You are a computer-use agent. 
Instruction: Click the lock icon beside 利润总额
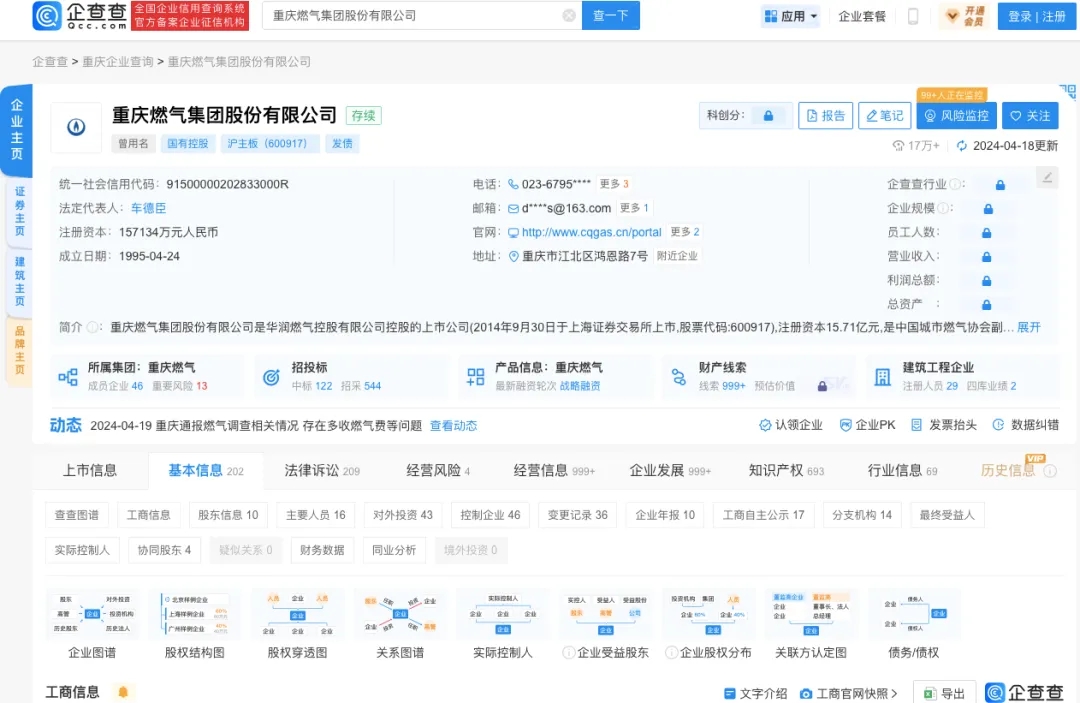tap(986, 281)
